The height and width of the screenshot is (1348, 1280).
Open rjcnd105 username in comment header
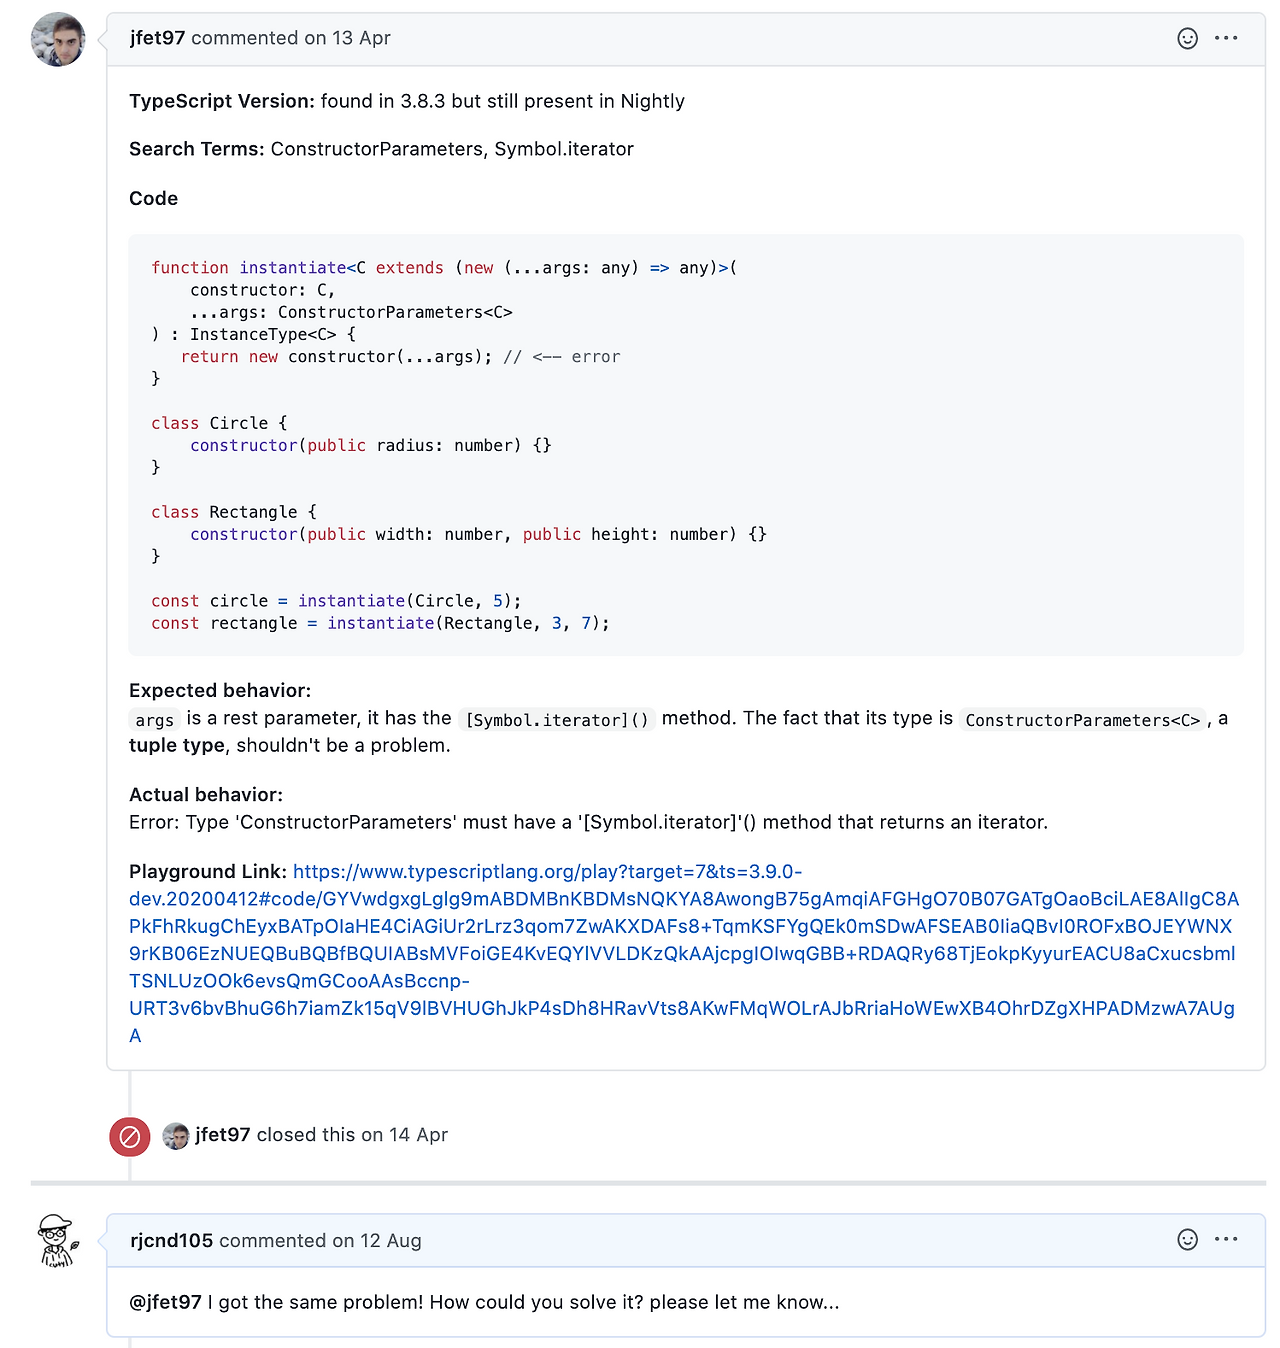pyautogui.click(x=171, y=1241)
